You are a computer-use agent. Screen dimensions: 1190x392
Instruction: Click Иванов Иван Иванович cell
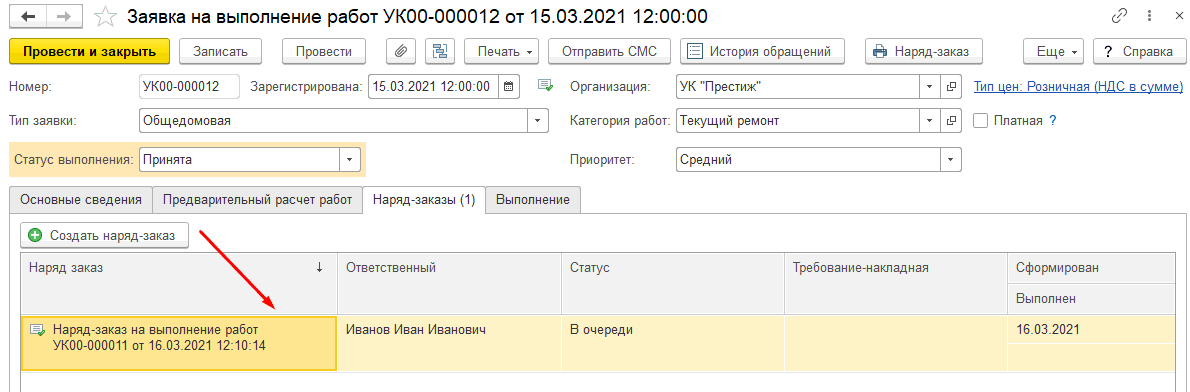click(x=449, y=343)
